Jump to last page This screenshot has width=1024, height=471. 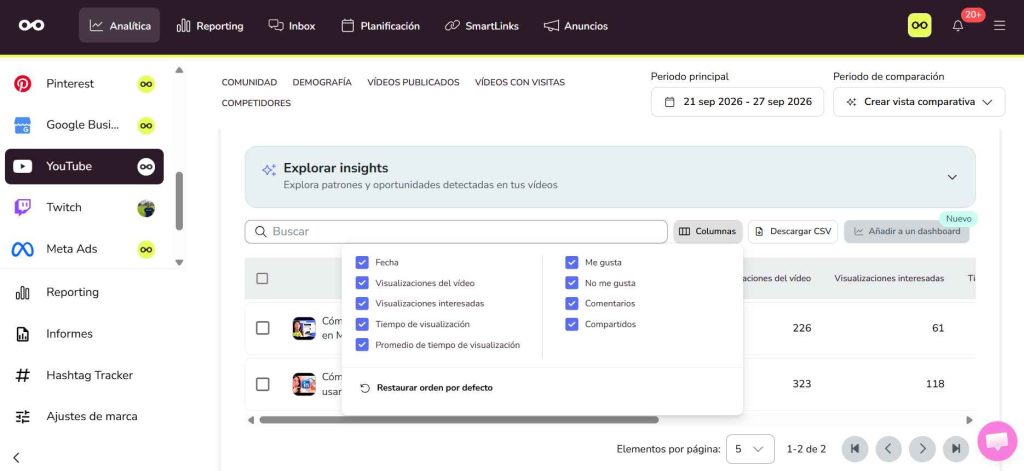click(x=956, y=449)
